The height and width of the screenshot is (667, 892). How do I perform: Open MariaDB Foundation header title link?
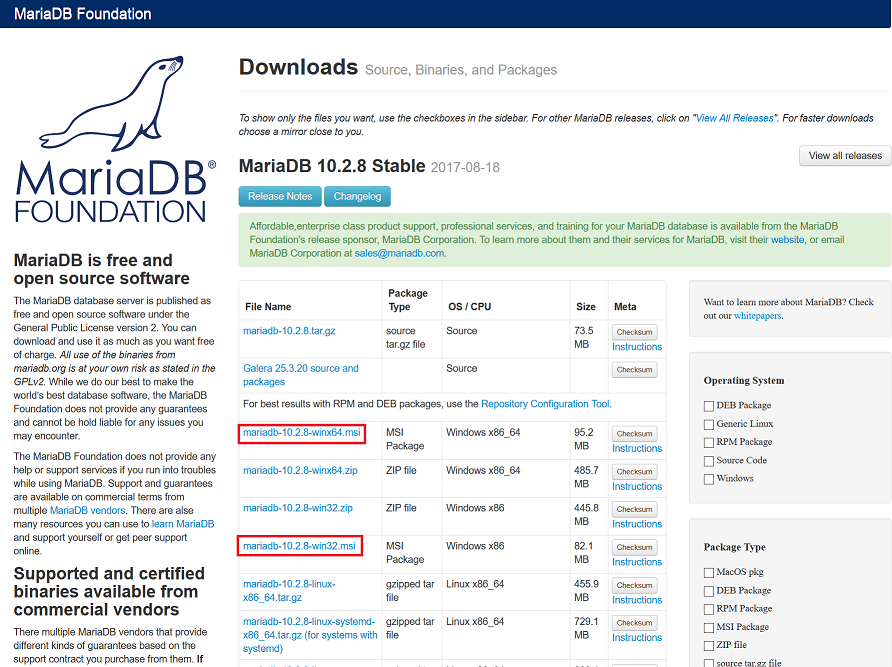click(x=82, y=14)
